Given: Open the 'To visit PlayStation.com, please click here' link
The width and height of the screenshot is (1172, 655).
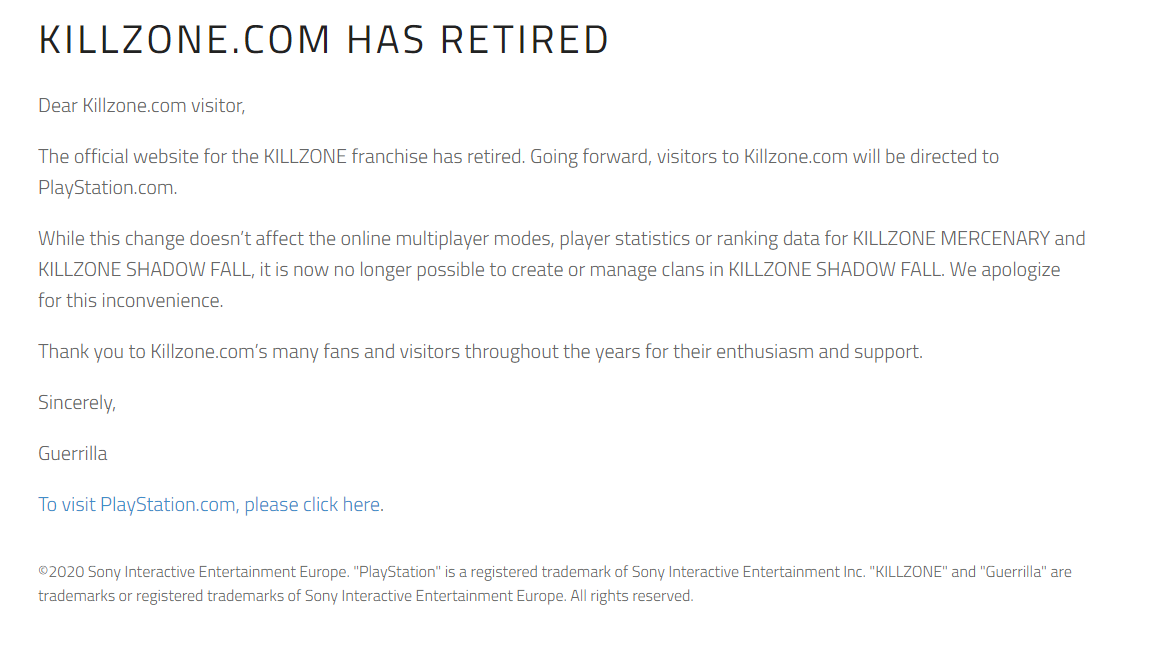Looking at the screenshot, I should [209, 505].
